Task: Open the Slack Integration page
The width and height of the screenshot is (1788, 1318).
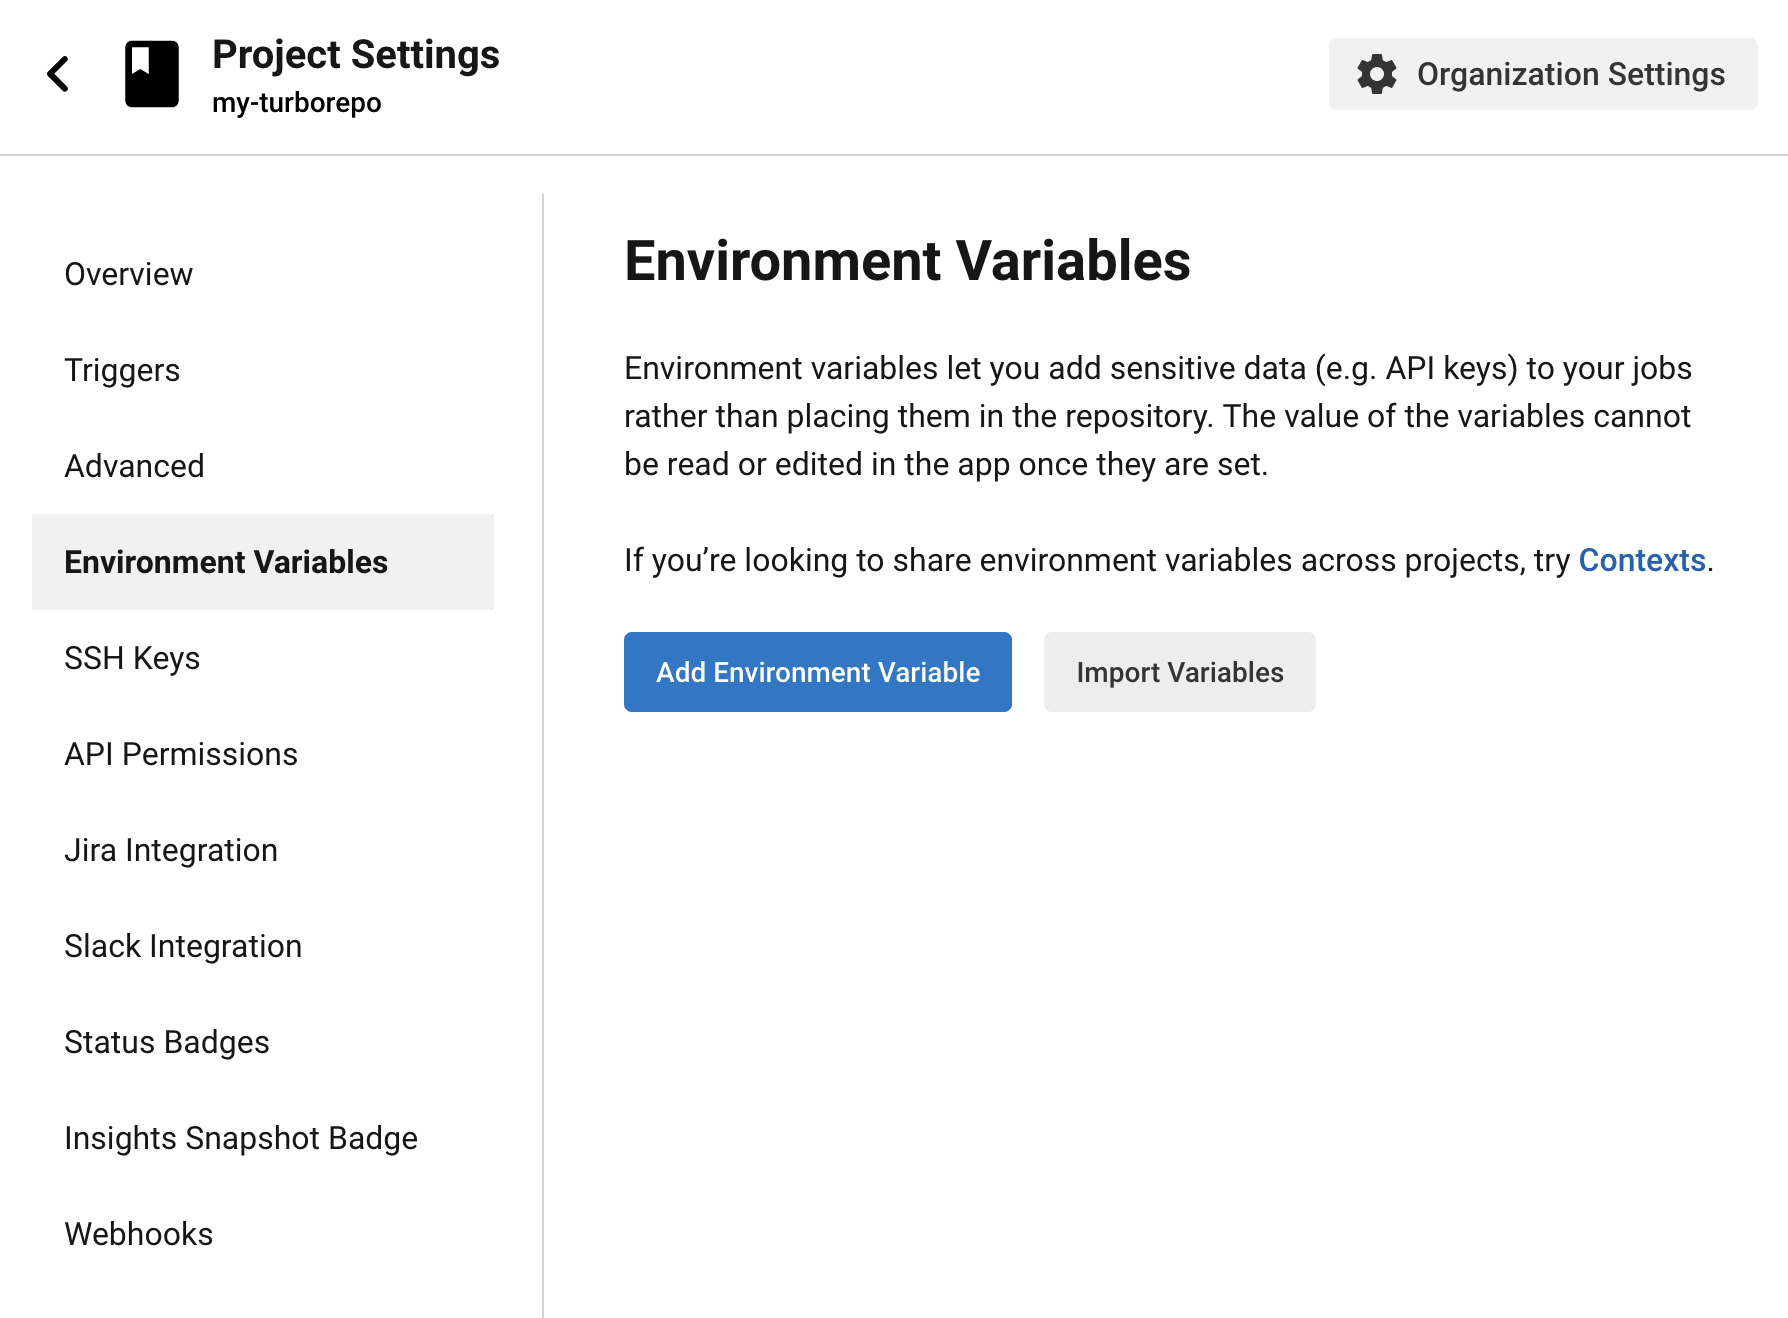Action: click(x=183, y=946)
